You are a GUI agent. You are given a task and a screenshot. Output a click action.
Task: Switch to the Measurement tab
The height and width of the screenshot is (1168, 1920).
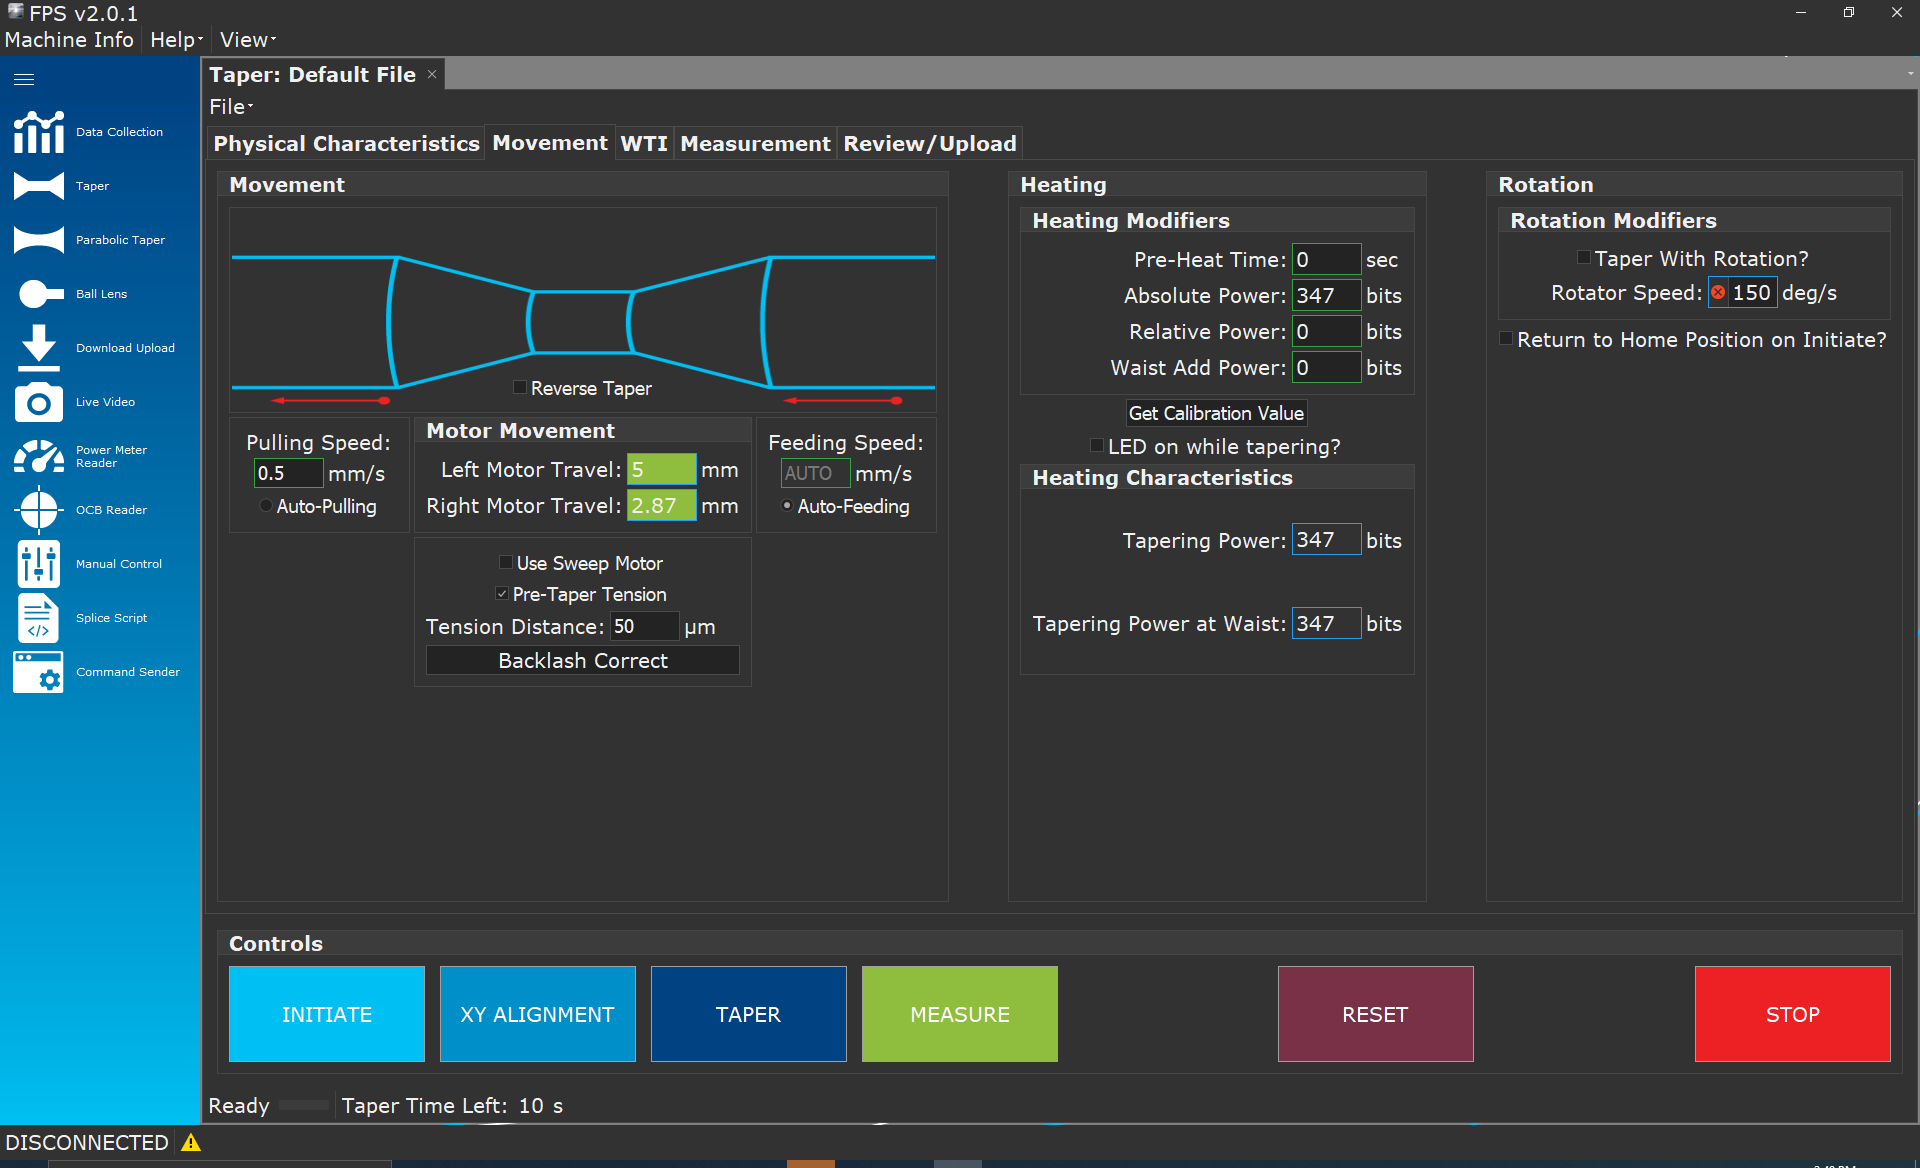(x=755, y=143)
